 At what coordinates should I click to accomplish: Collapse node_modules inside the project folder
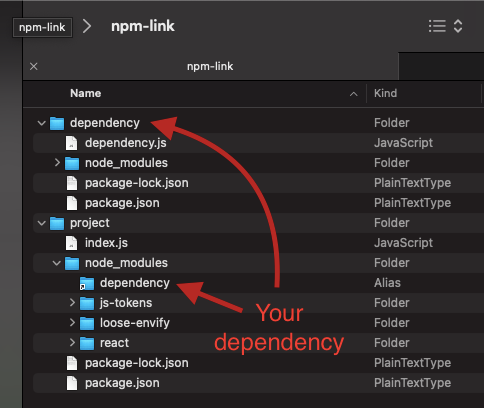point(57,263)
